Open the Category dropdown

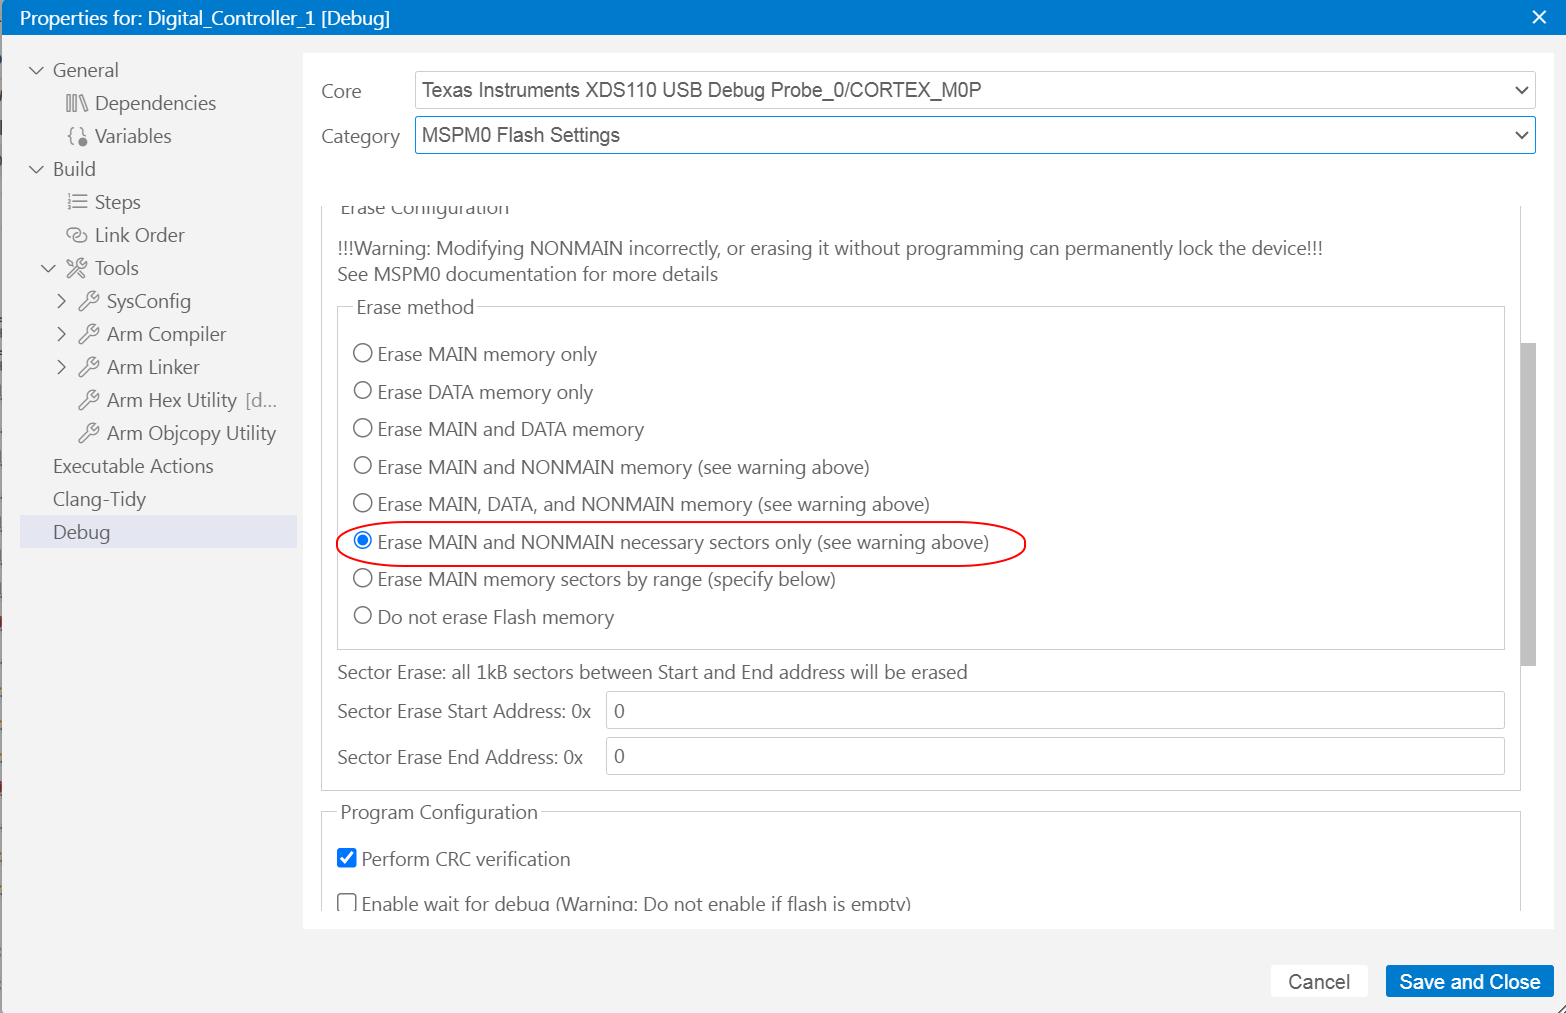coord(1519,134)
